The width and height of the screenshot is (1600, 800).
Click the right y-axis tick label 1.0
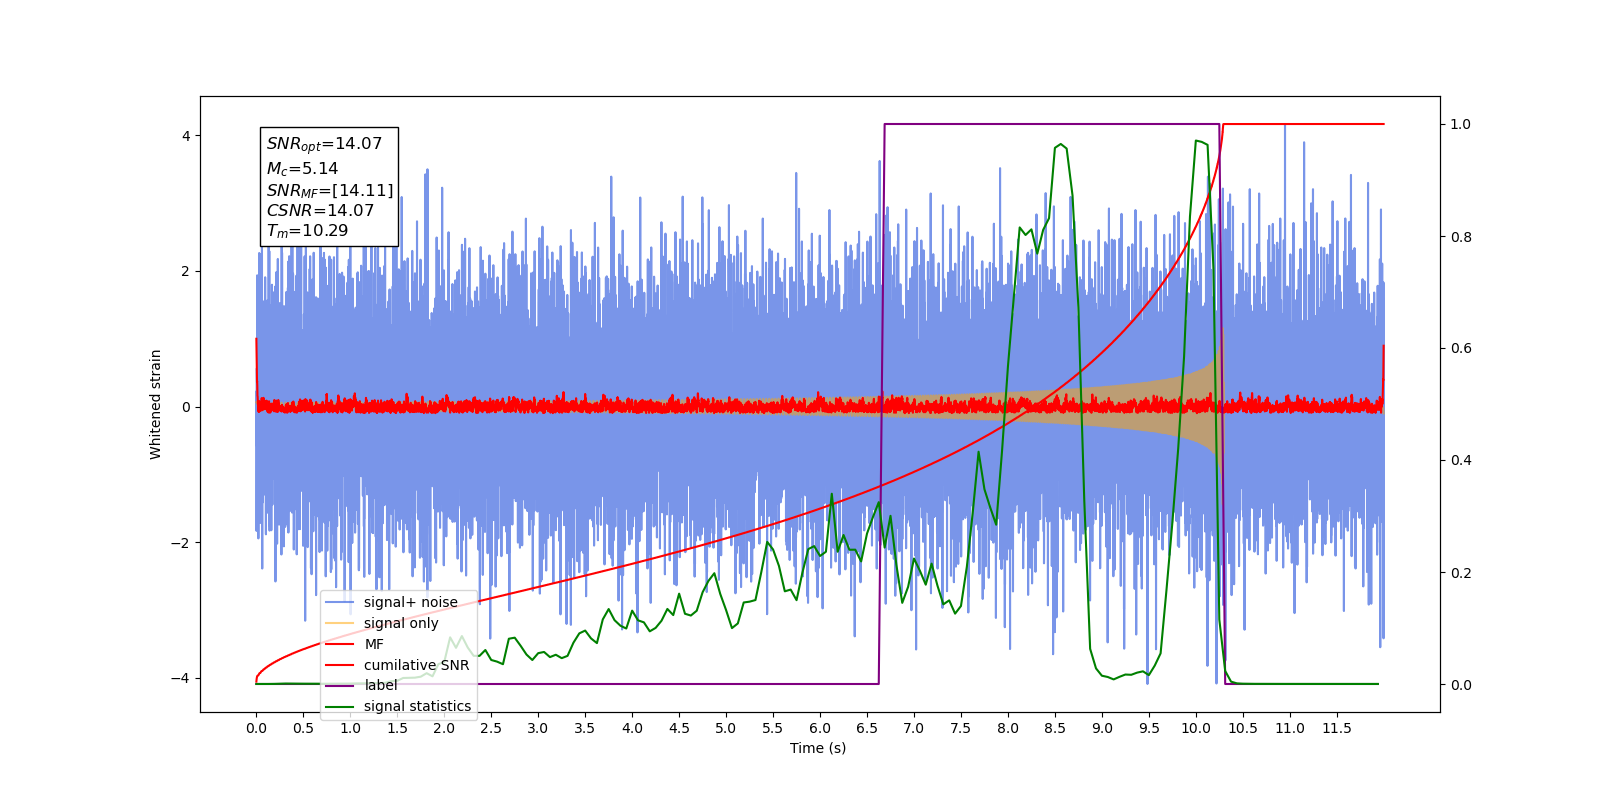click(1461, 125)
